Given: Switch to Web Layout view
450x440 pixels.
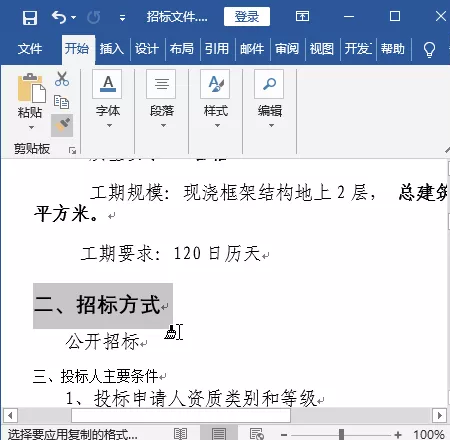Looking at the screenshot, I should 257,434.
